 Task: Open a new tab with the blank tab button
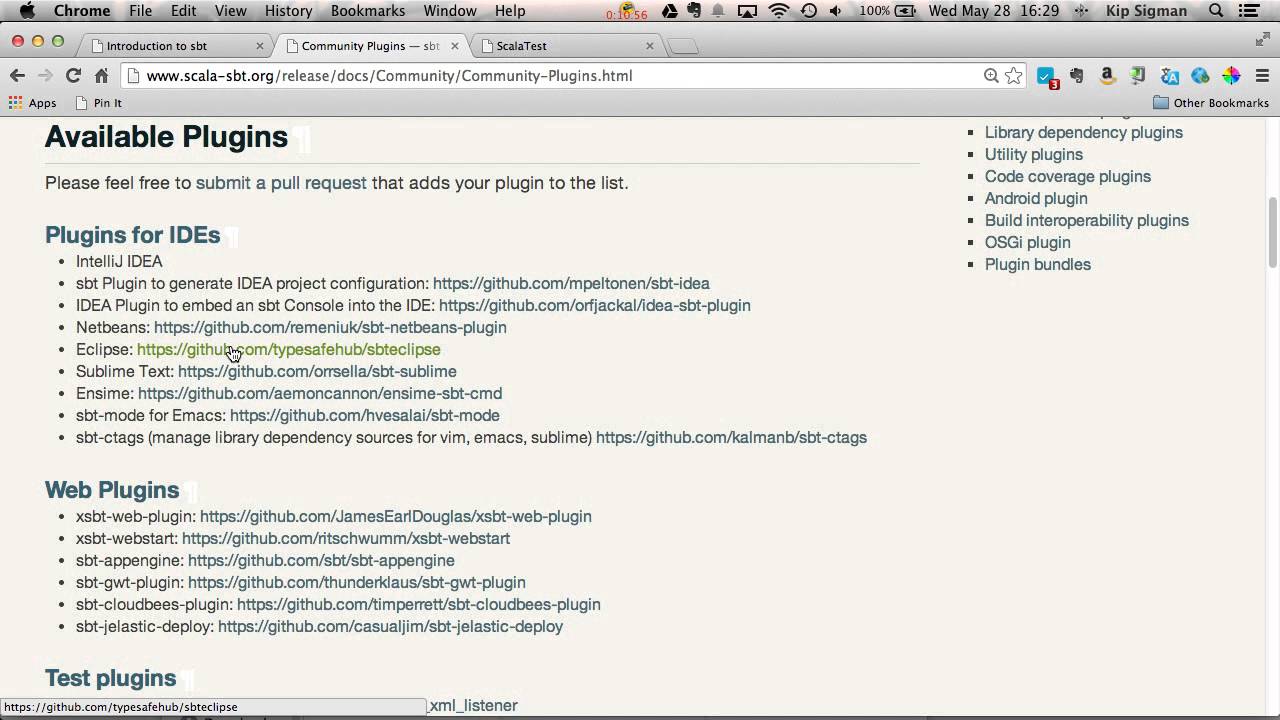(683, 46)
